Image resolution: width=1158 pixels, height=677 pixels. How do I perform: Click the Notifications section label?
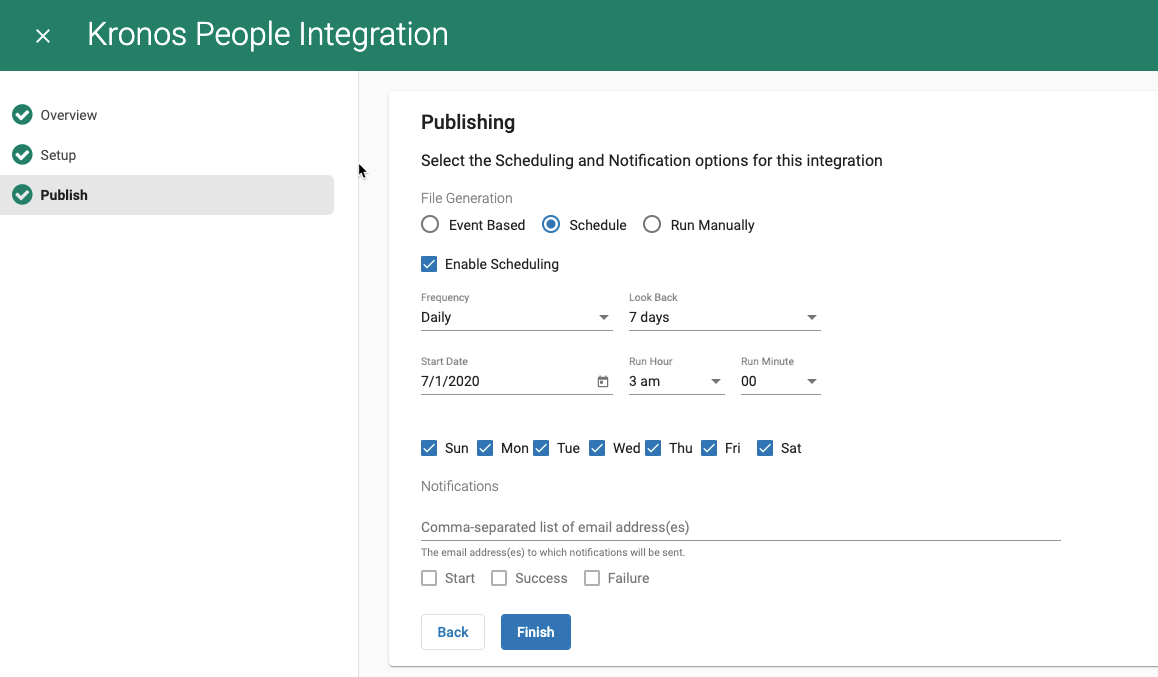coord(459,486)
